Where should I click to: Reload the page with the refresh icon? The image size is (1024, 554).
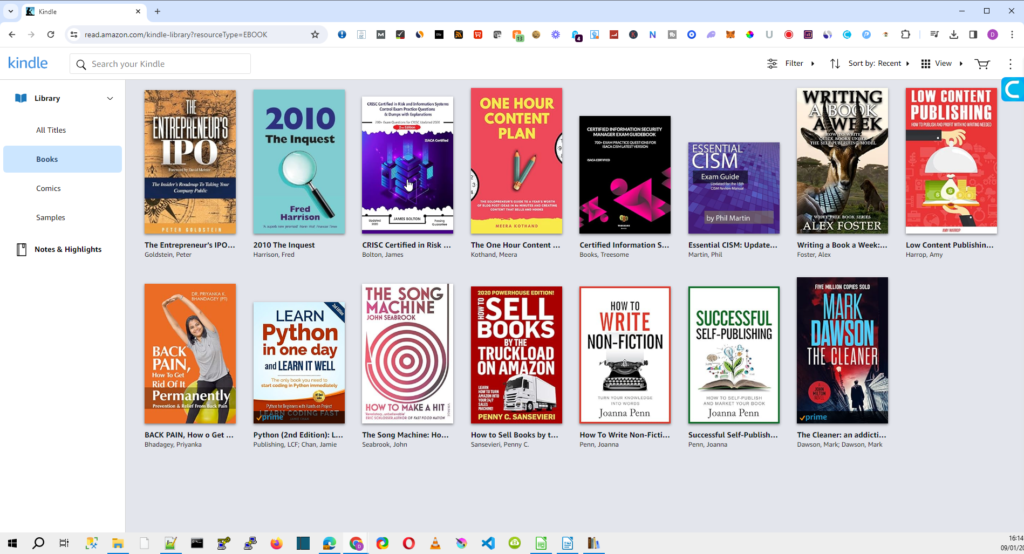point(50,35)
